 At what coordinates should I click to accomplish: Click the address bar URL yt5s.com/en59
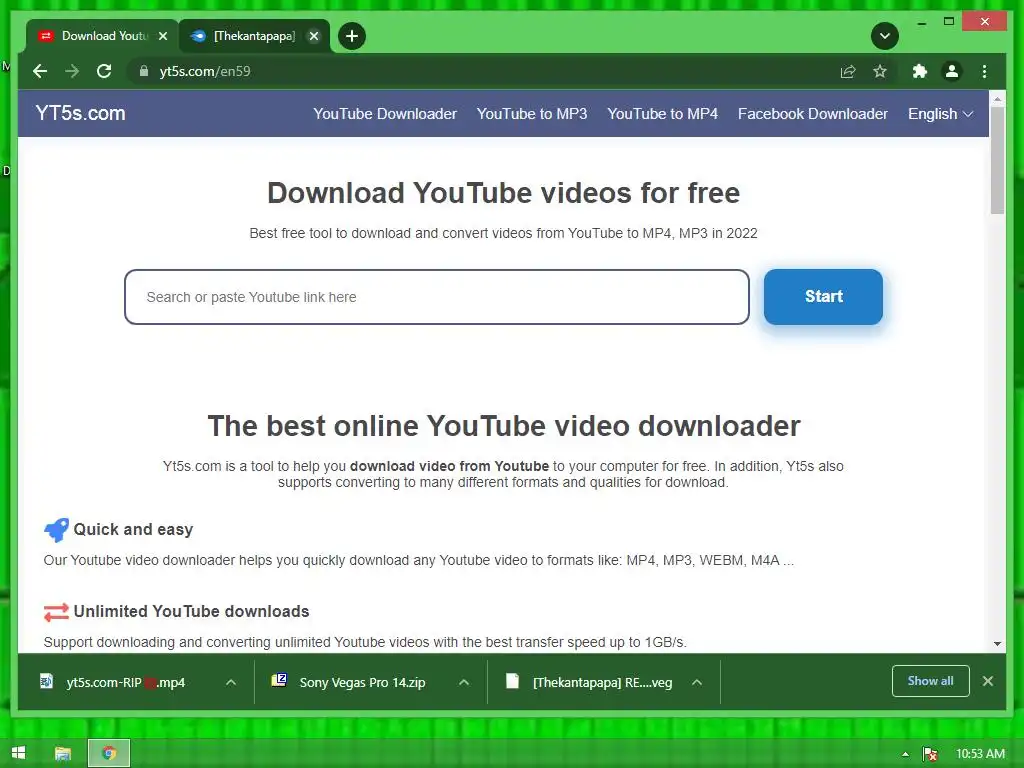pyautogui.click(x=205, y=71)
